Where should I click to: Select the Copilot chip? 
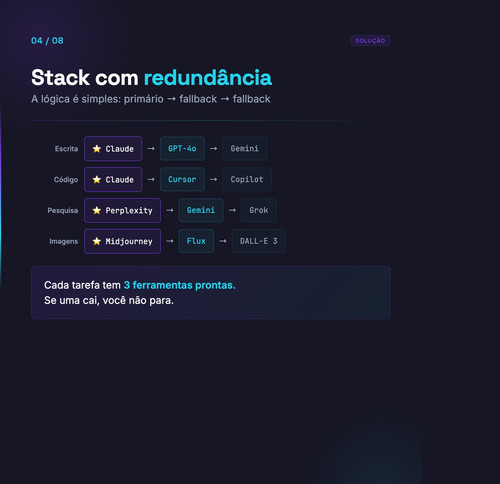(247, 179)
